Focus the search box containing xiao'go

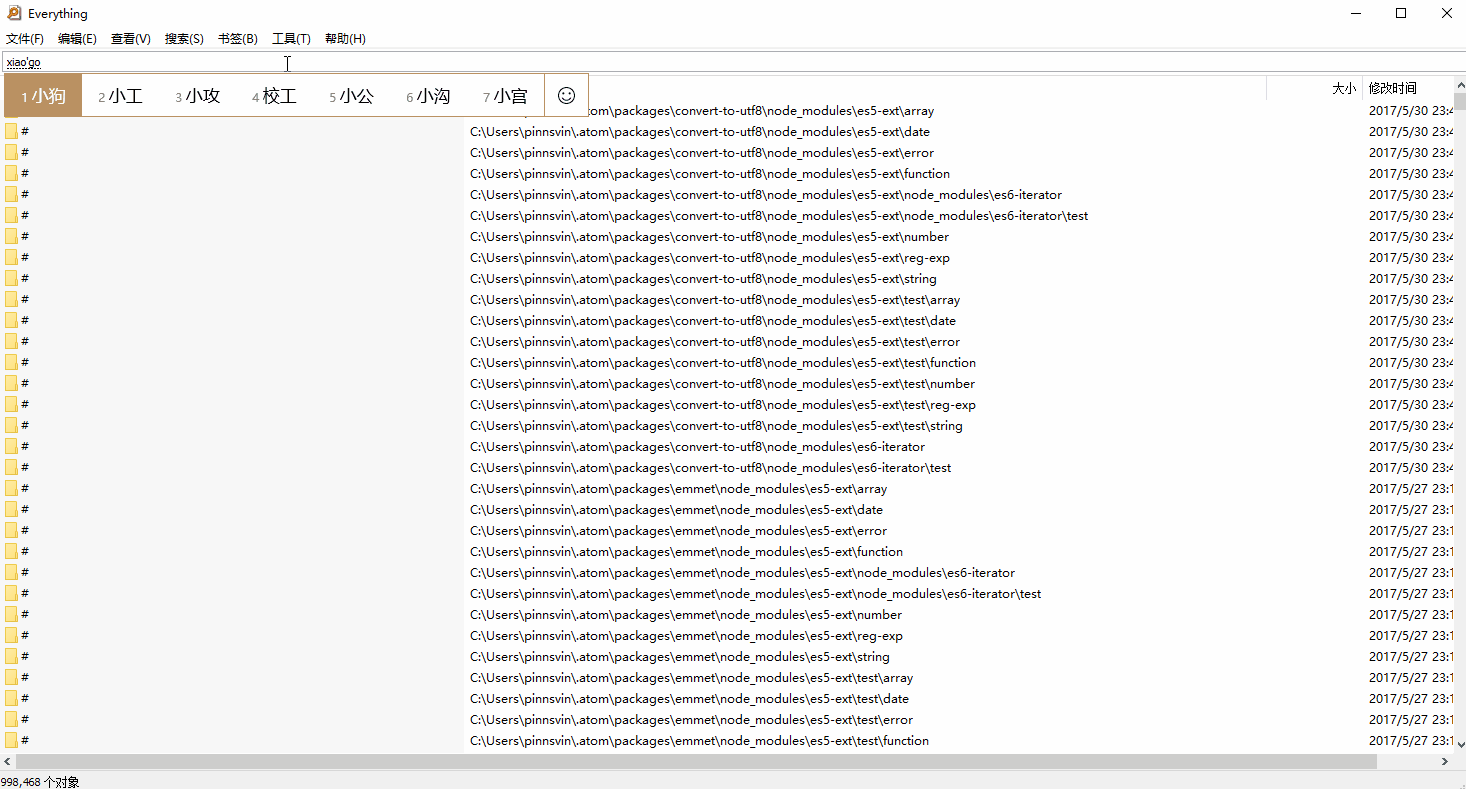pyautogui.click(x=732, y=62)
